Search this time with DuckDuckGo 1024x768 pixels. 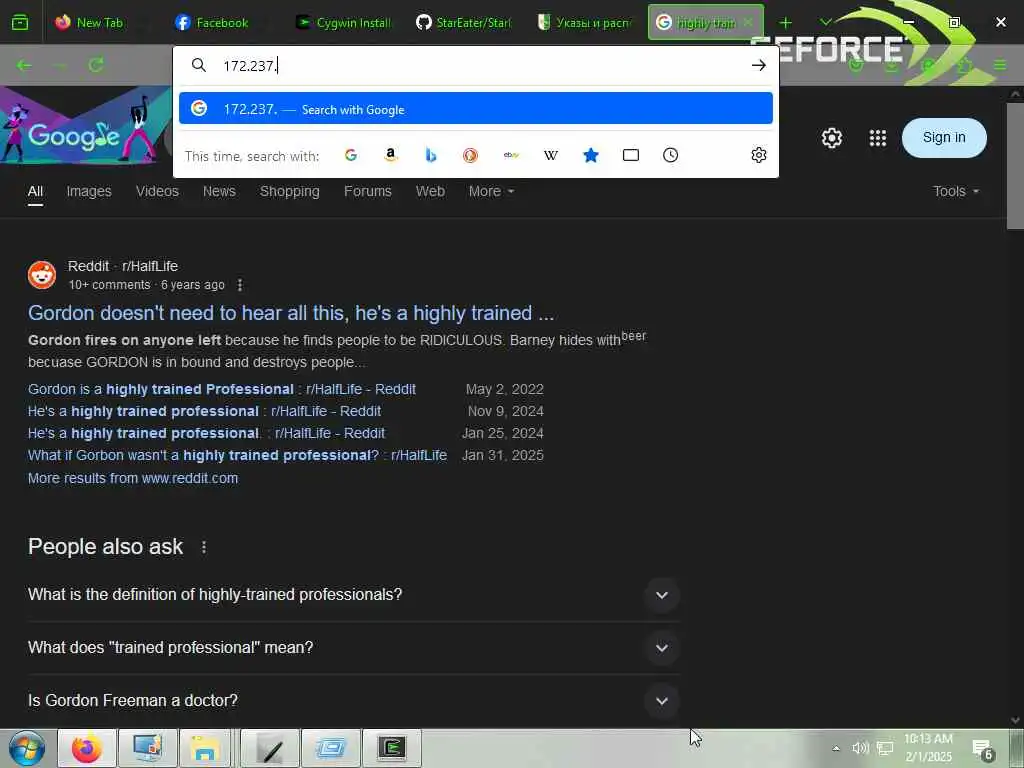click(x=470, y=155)
